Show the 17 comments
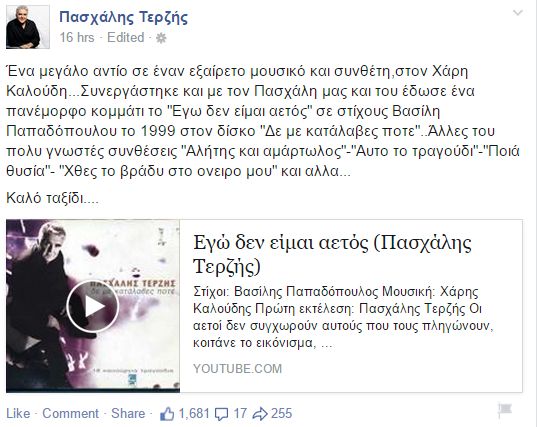Screen dimensions: 537x427 click(240, 413)
